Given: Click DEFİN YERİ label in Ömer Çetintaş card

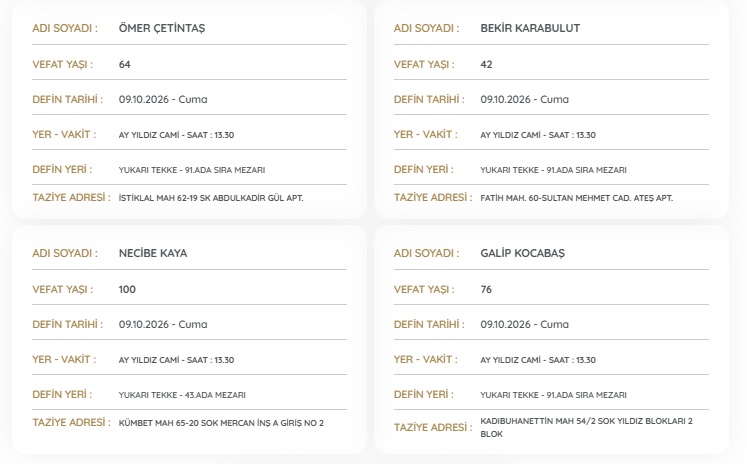Looking at the screenshot, I should [62, 170].
